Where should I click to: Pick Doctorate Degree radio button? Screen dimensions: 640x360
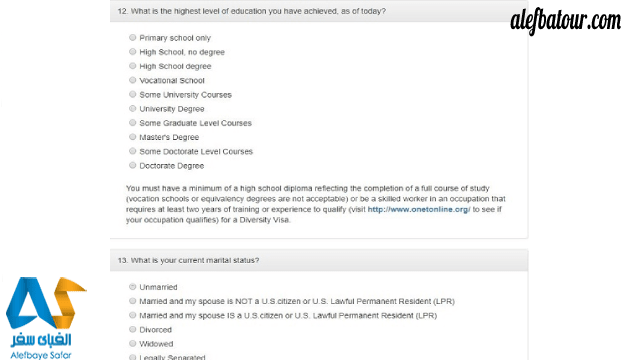(133, 165)
